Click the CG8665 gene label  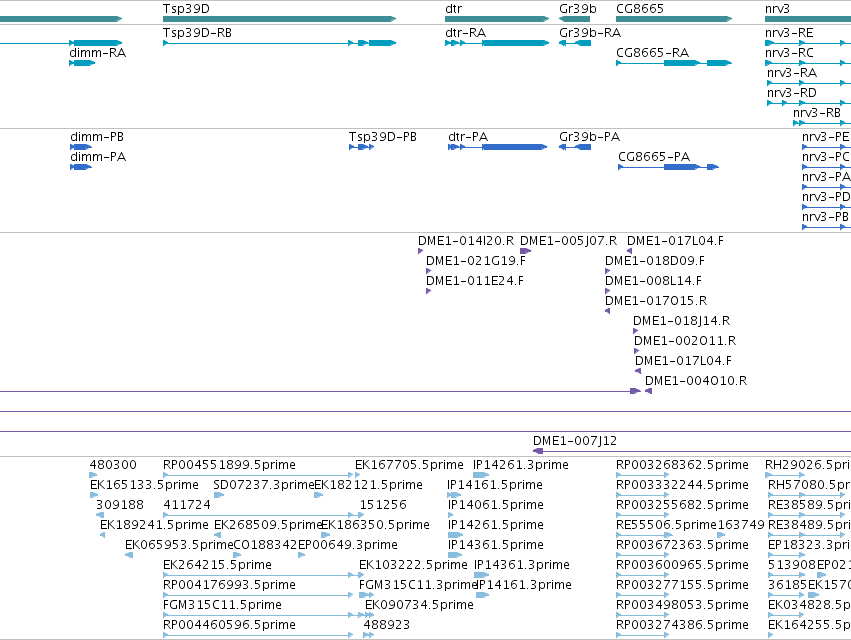(639, 9)
